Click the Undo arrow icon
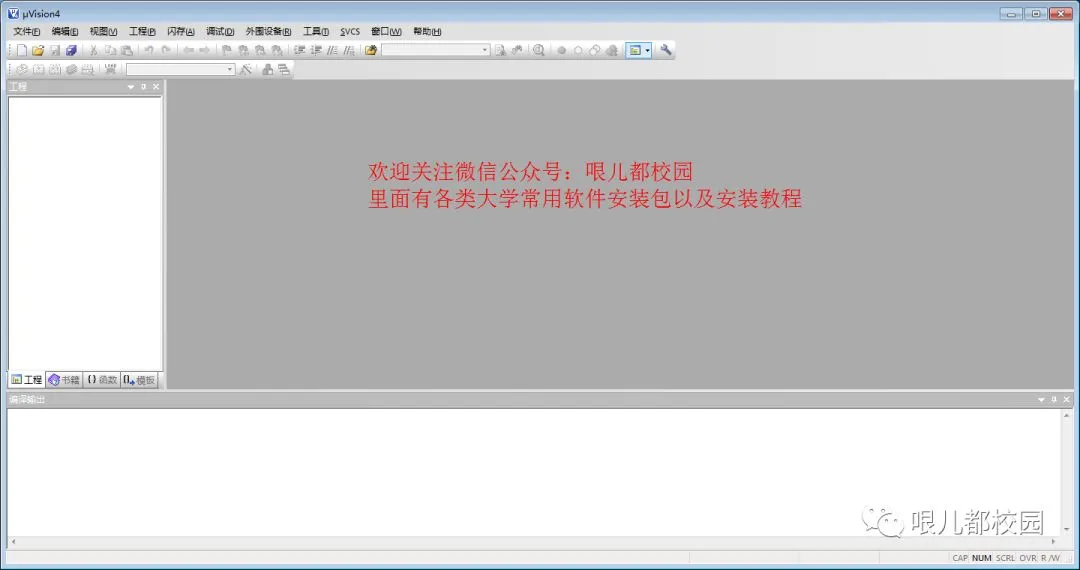Image resolution: width=1080 pixels, height=570 pixels. pos(149,50)
